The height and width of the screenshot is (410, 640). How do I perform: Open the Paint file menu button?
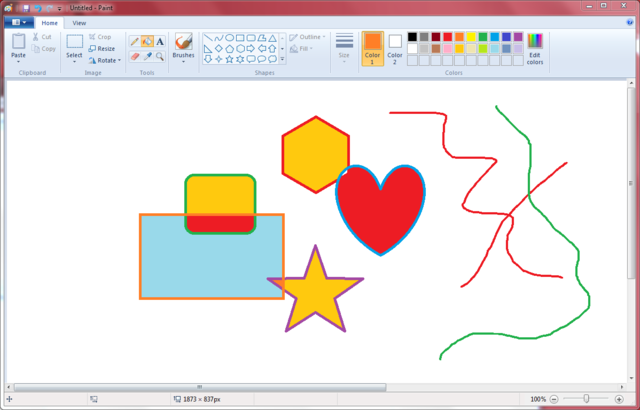(x=19, y=22)
